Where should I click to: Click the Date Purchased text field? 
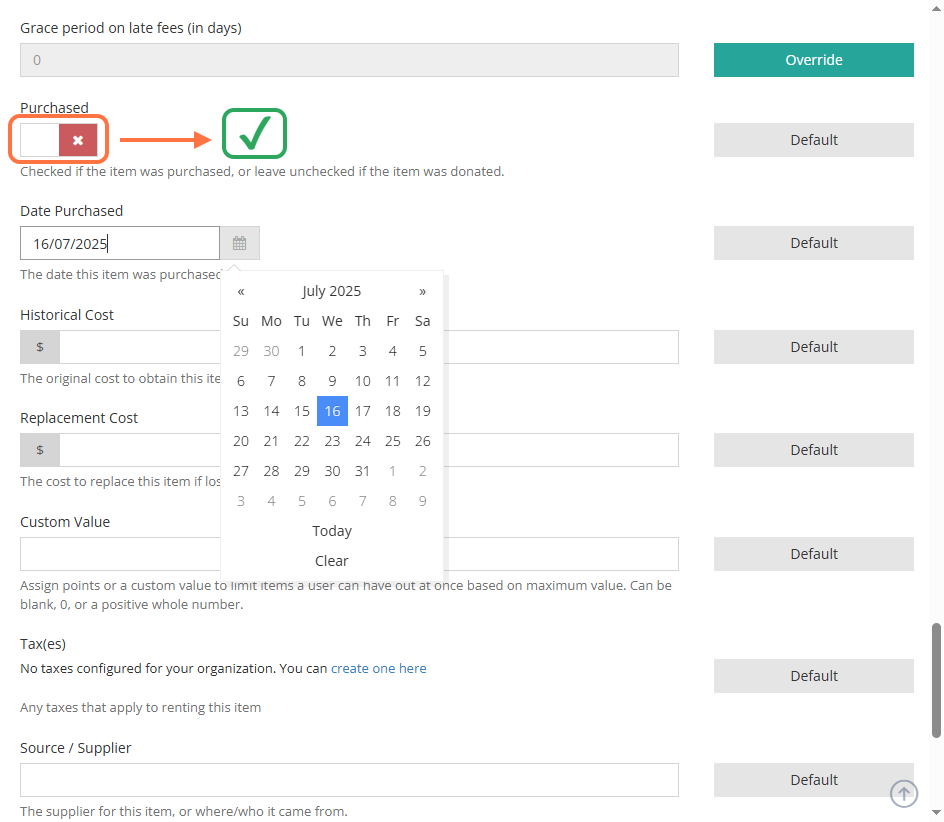(120, 243)
